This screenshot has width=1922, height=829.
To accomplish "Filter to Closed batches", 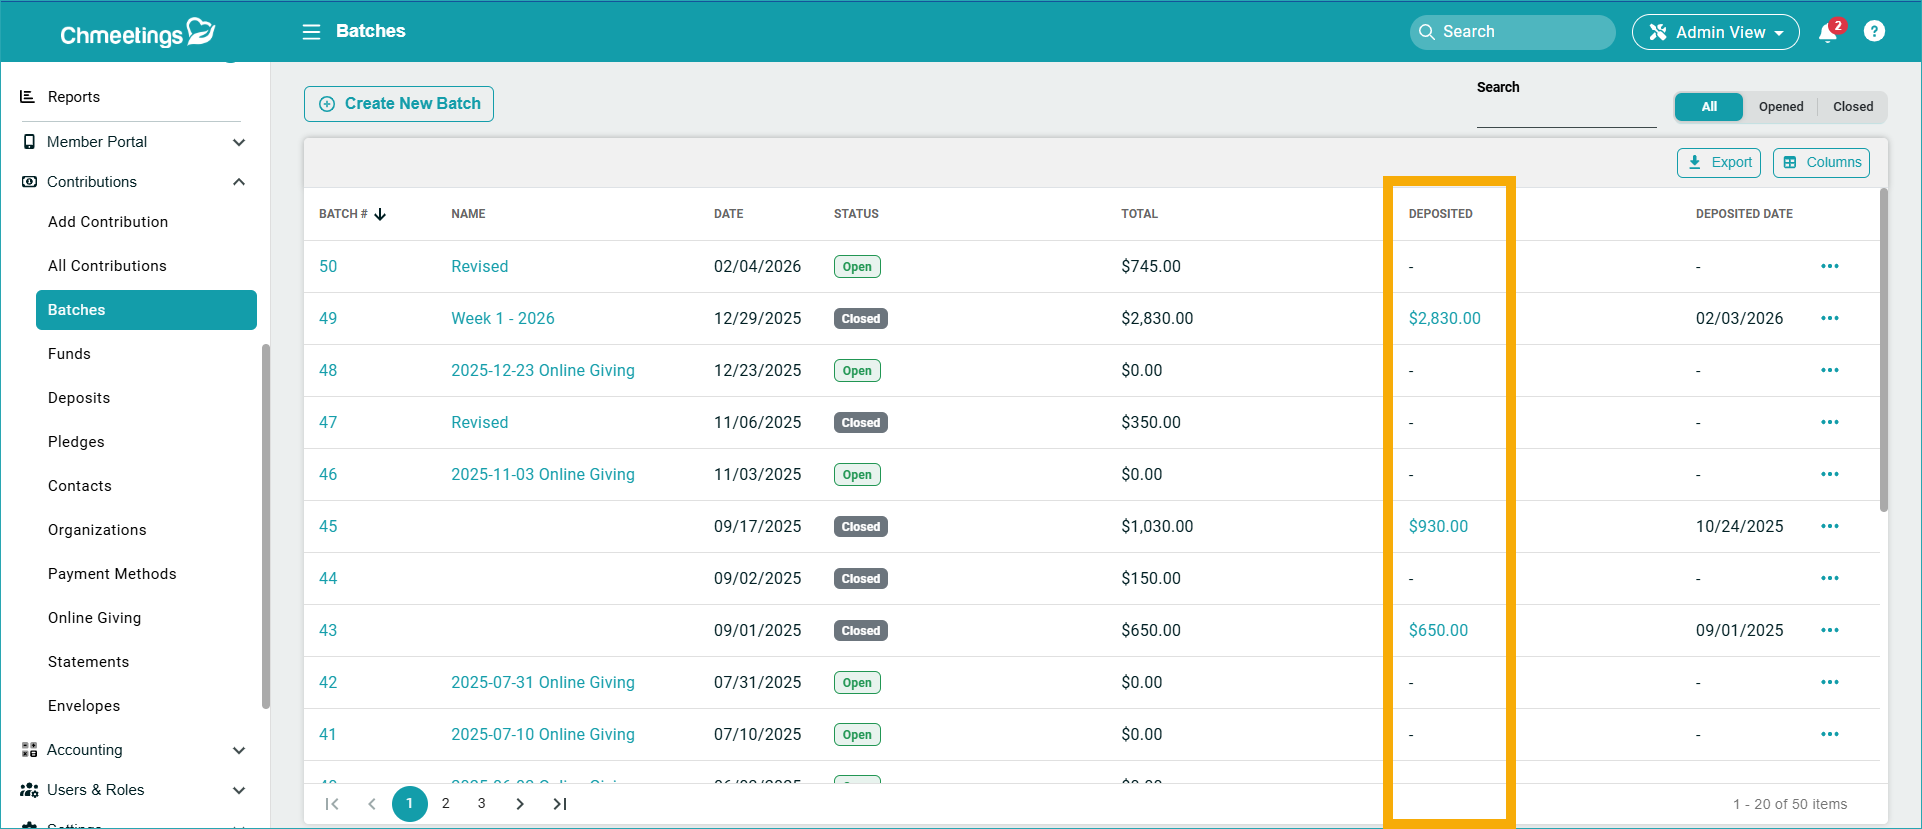I will point(1853,107).
